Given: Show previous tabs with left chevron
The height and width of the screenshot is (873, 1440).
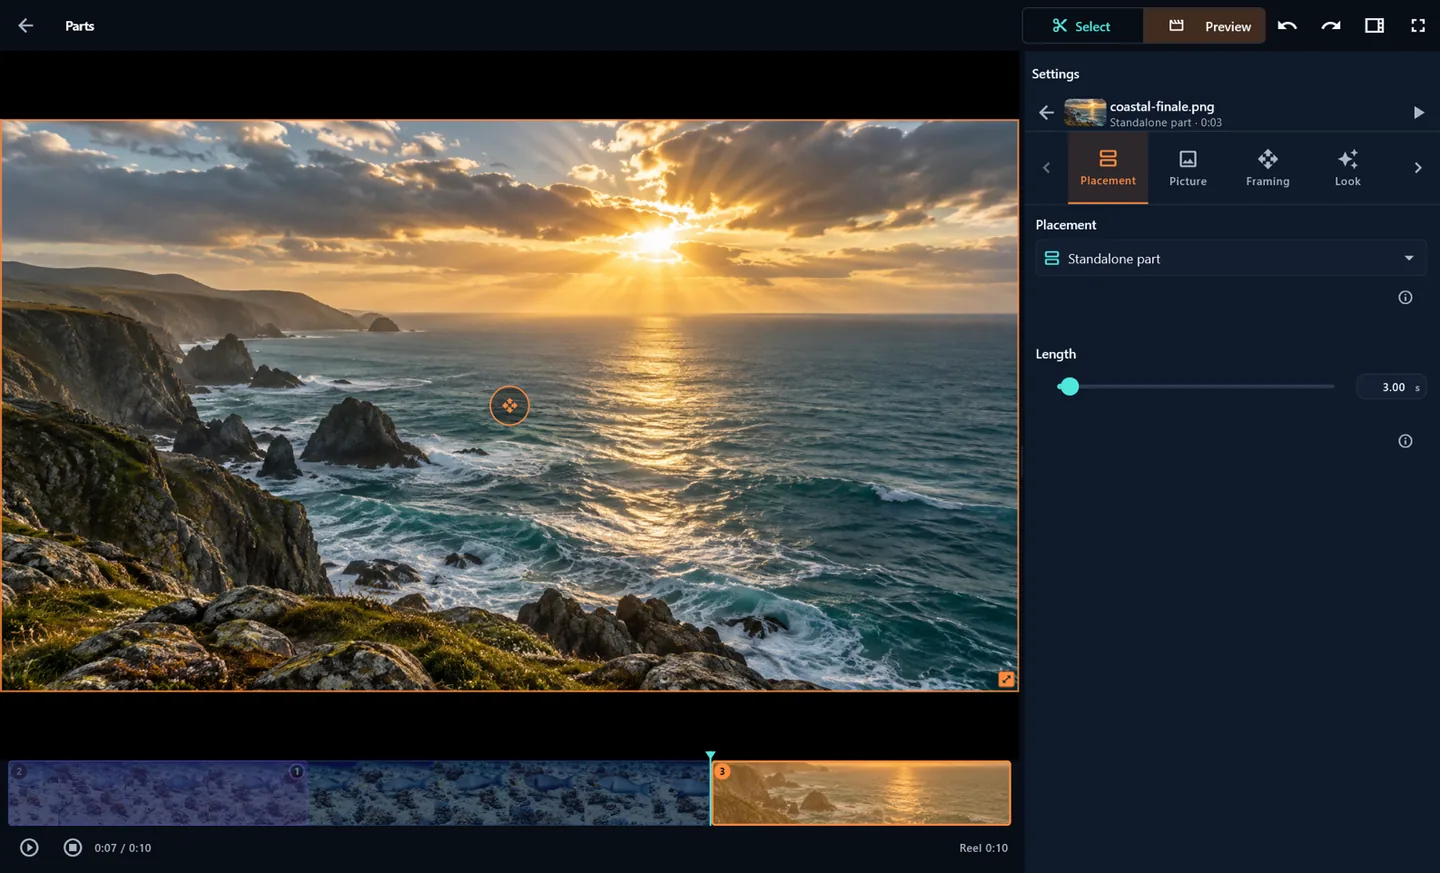Looking at the screenshot, I should coord(1047,168).
